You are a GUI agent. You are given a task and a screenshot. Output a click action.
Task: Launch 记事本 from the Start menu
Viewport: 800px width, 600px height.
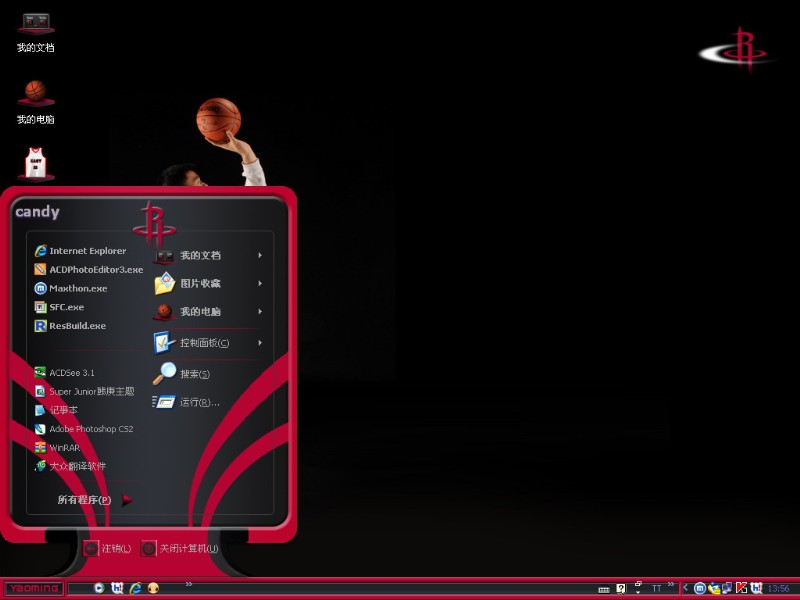point(56,410)
